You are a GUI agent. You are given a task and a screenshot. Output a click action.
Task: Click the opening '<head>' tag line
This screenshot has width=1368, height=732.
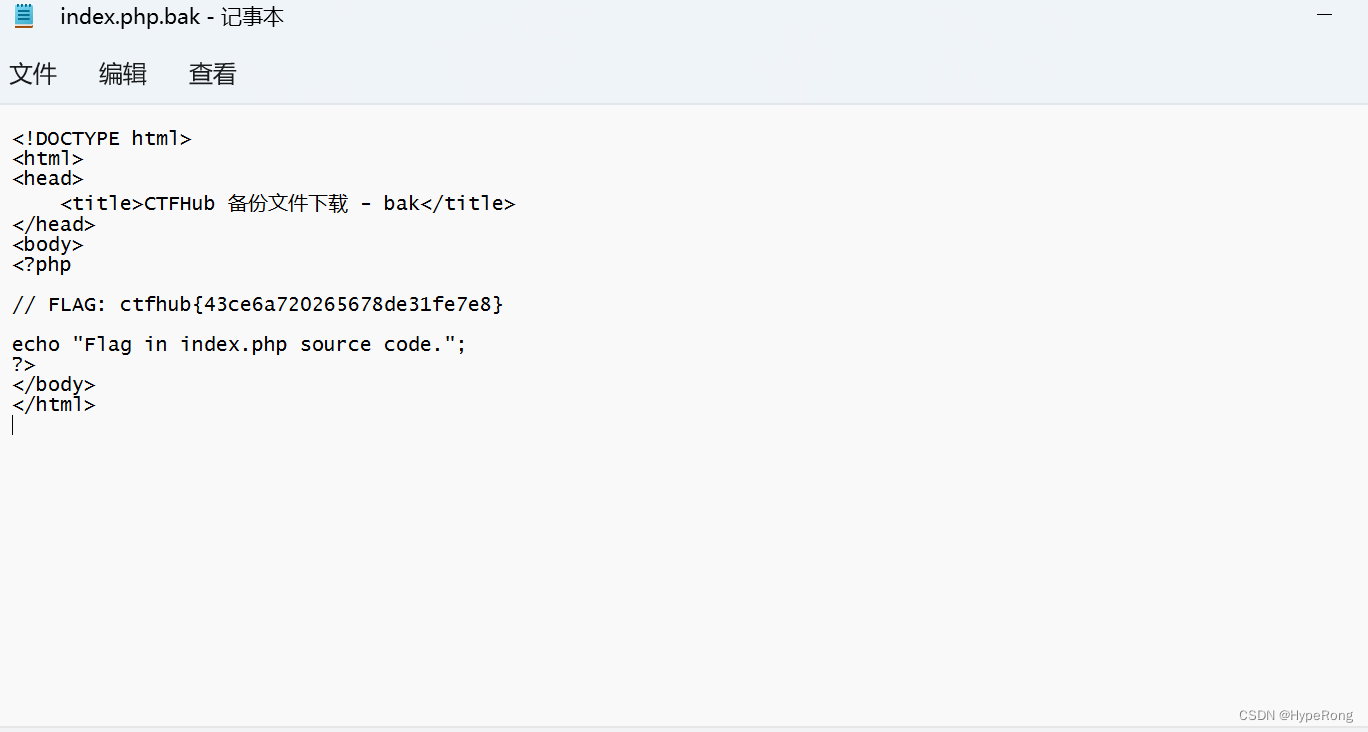pos(48,179)
